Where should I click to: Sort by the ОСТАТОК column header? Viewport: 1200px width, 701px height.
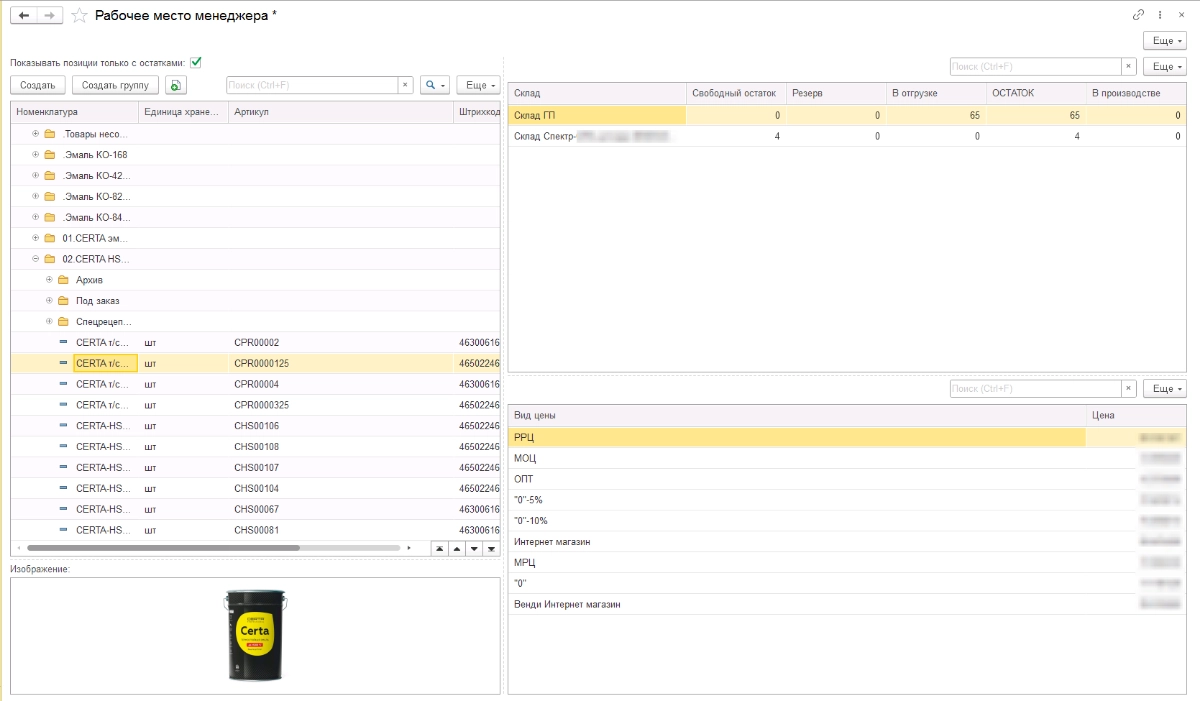[1035, 93]
